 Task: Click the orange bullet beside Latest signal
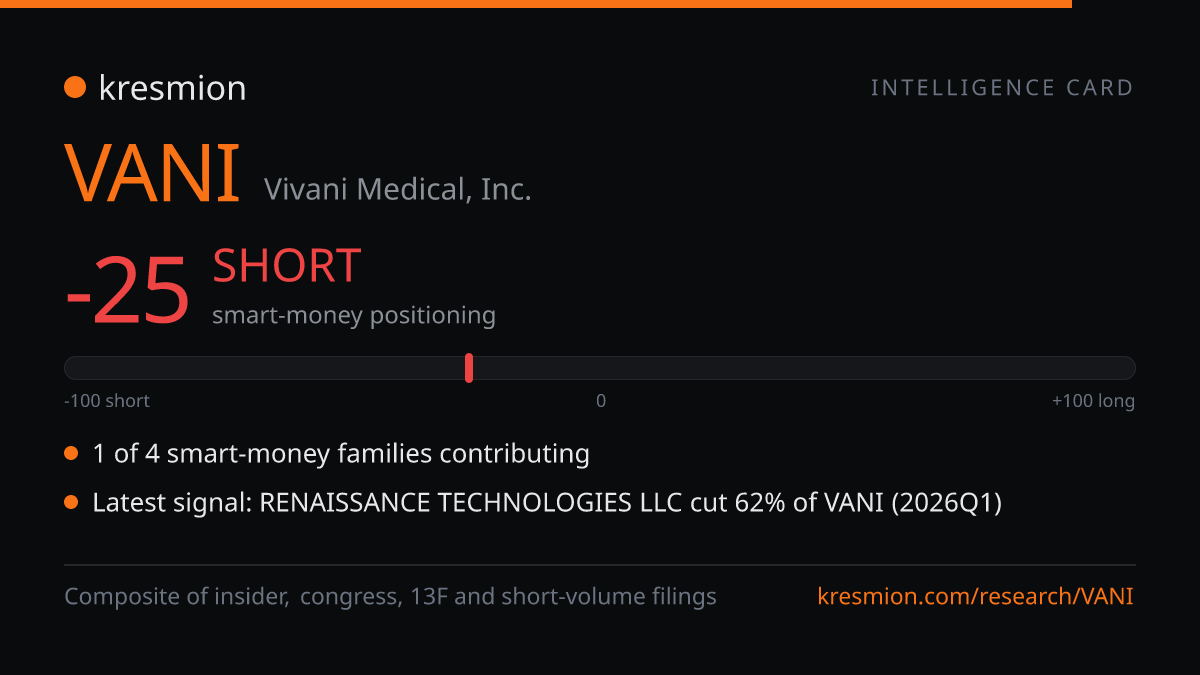click(x=71, y=502)
